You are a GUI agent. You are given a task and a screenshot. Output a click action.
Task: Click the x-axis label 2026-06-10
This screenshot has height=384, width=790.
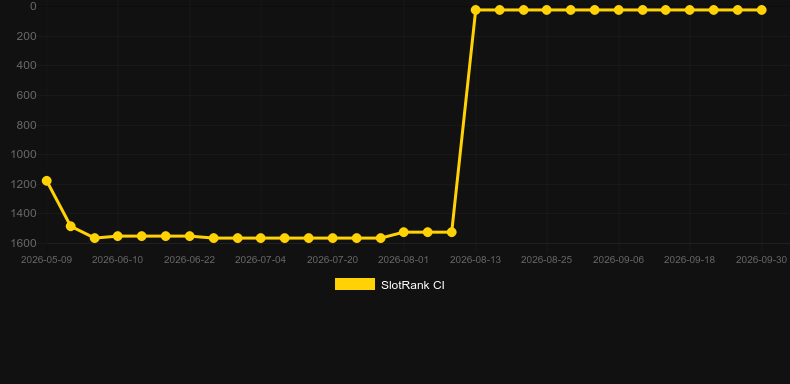tap(118, 260)
